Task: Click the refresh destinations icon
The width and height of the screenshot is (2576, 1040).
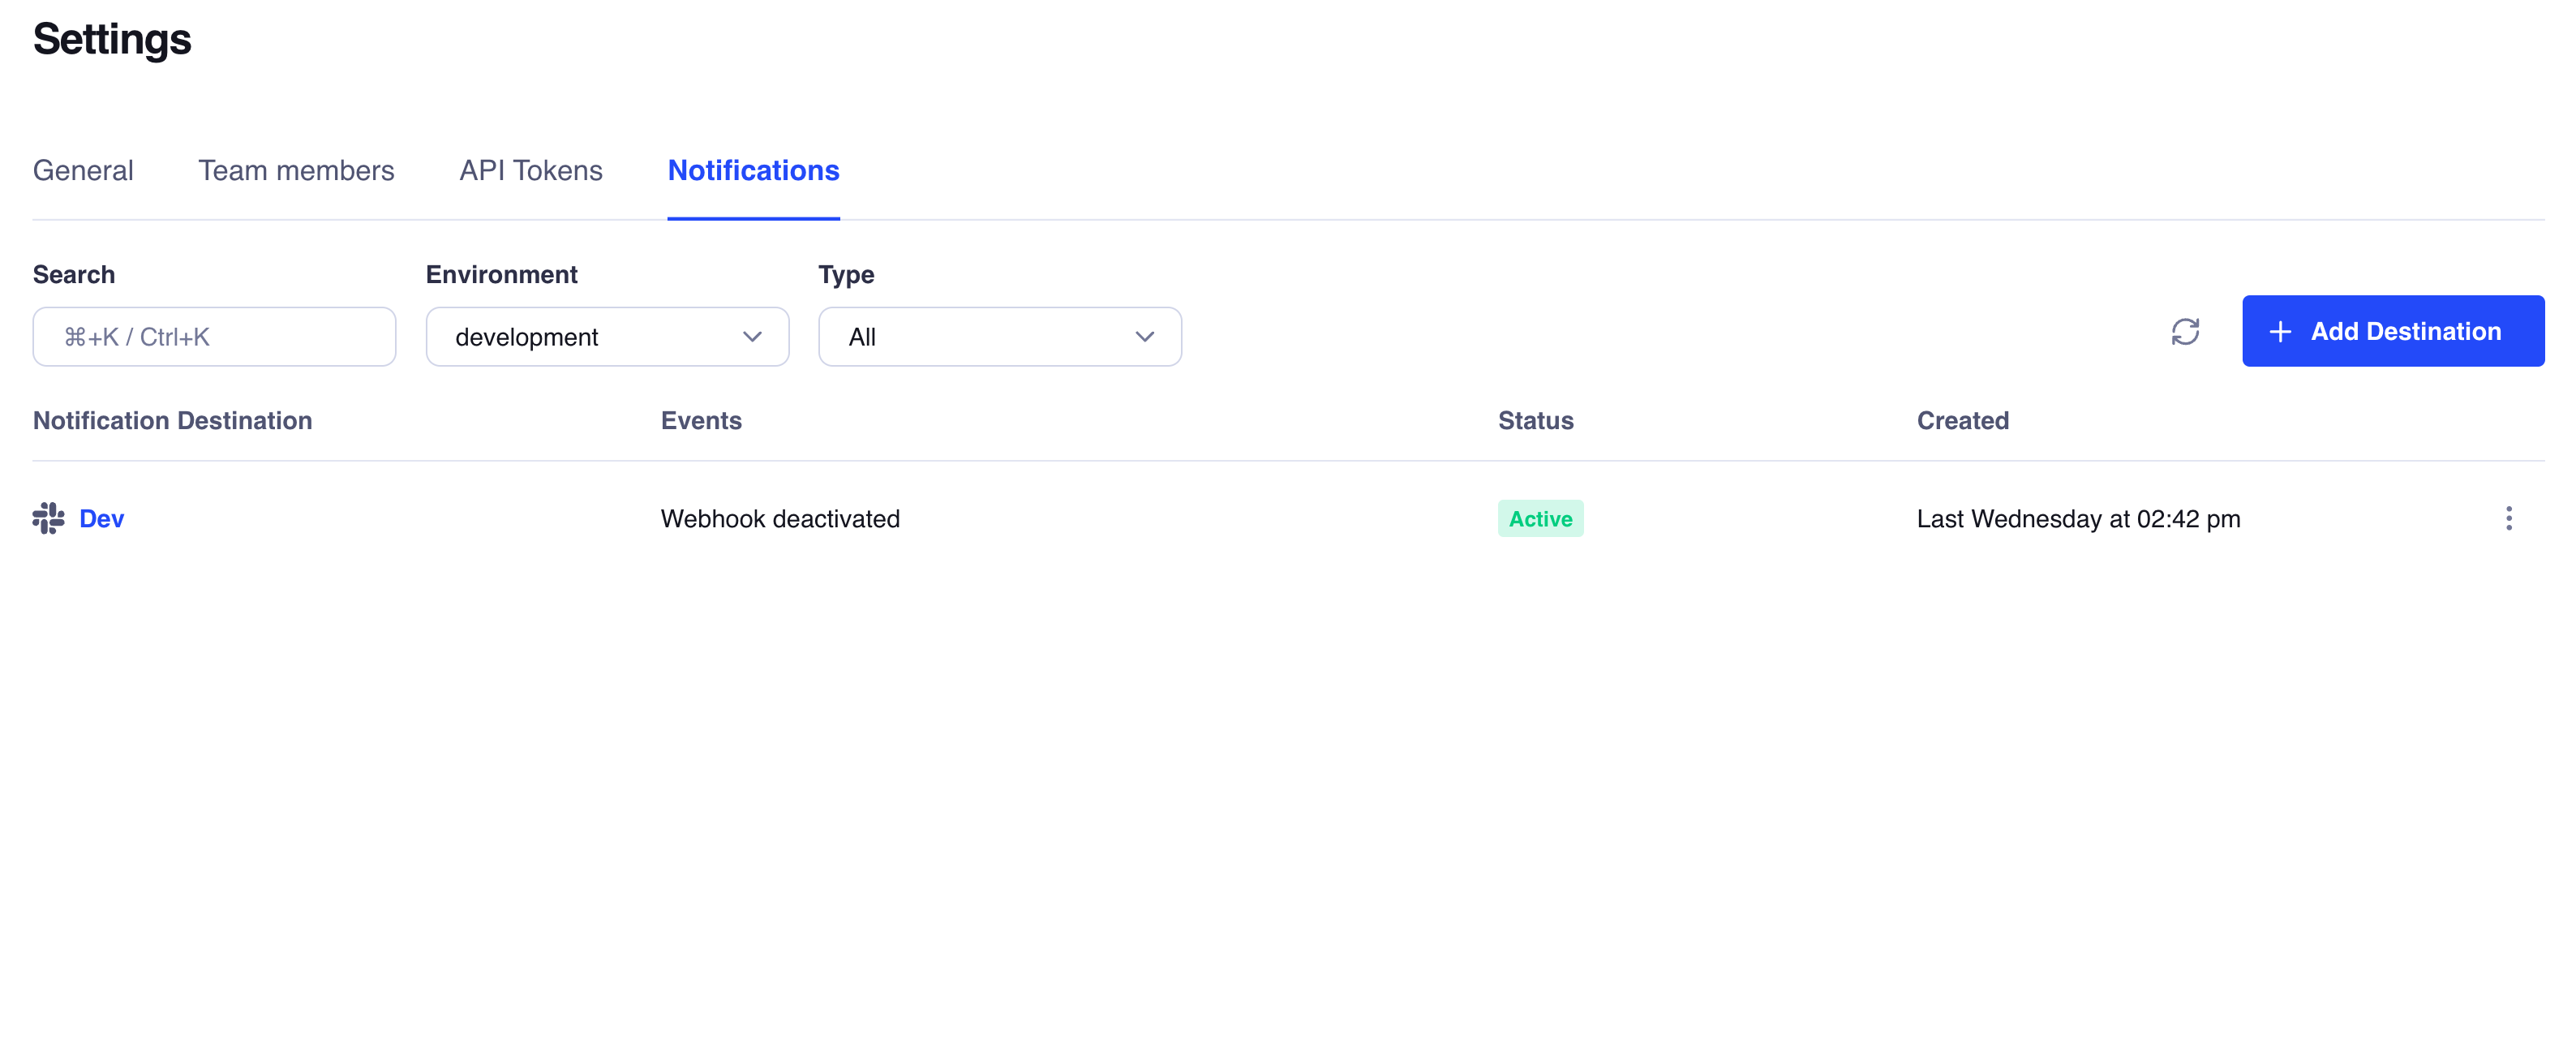Action: (2185, 332)
